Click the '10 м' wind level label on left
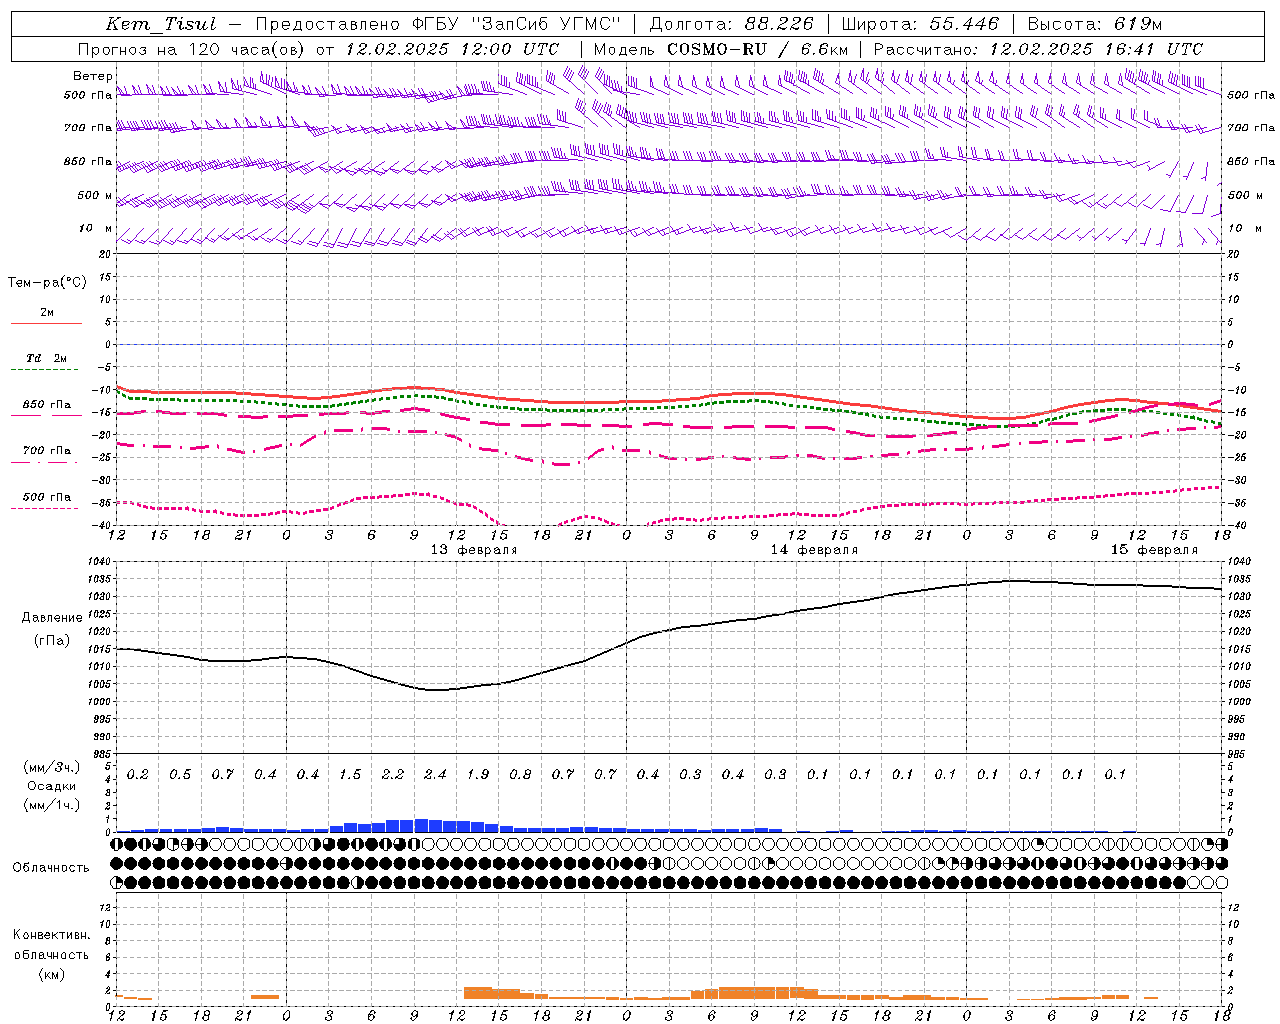 click(96, 229)
